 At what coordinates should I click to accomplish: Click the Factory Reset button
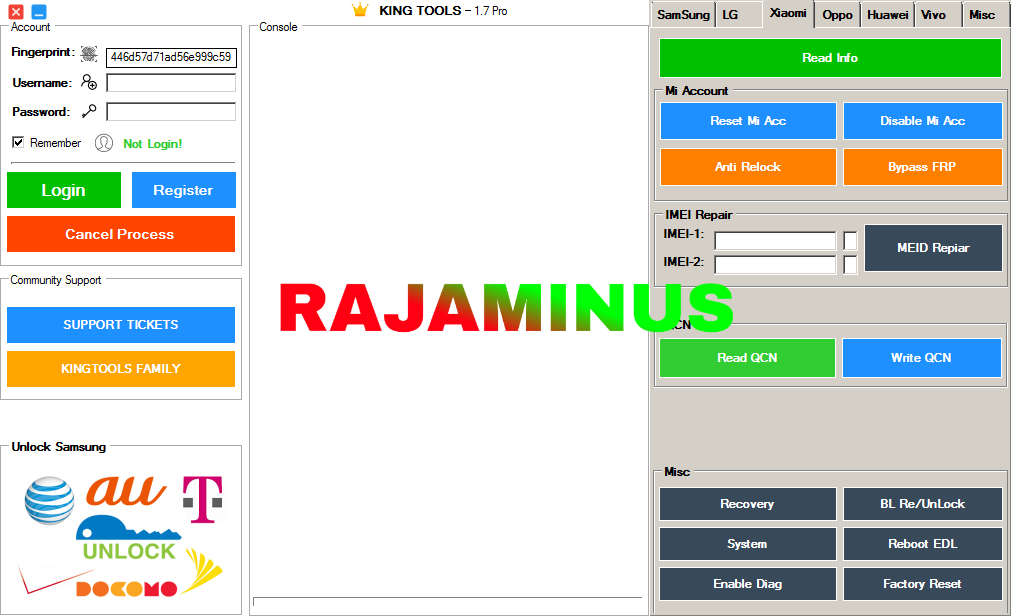[x=923, y=584]
